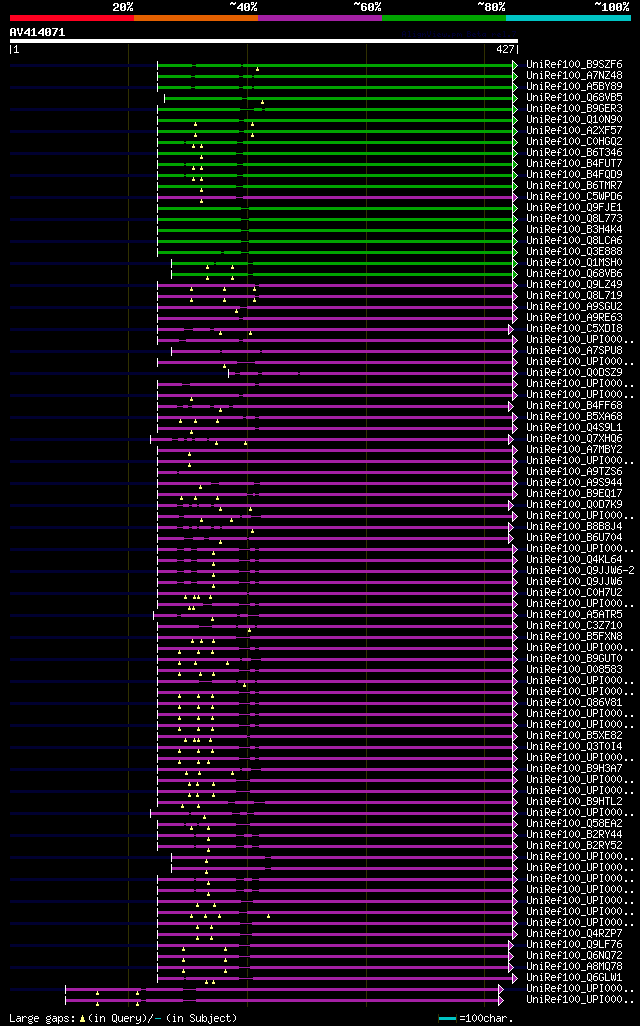640x1026 pixels.
Task: Click the UniRef100_Q9FJE1 hit label
Action: click(574, 207)
